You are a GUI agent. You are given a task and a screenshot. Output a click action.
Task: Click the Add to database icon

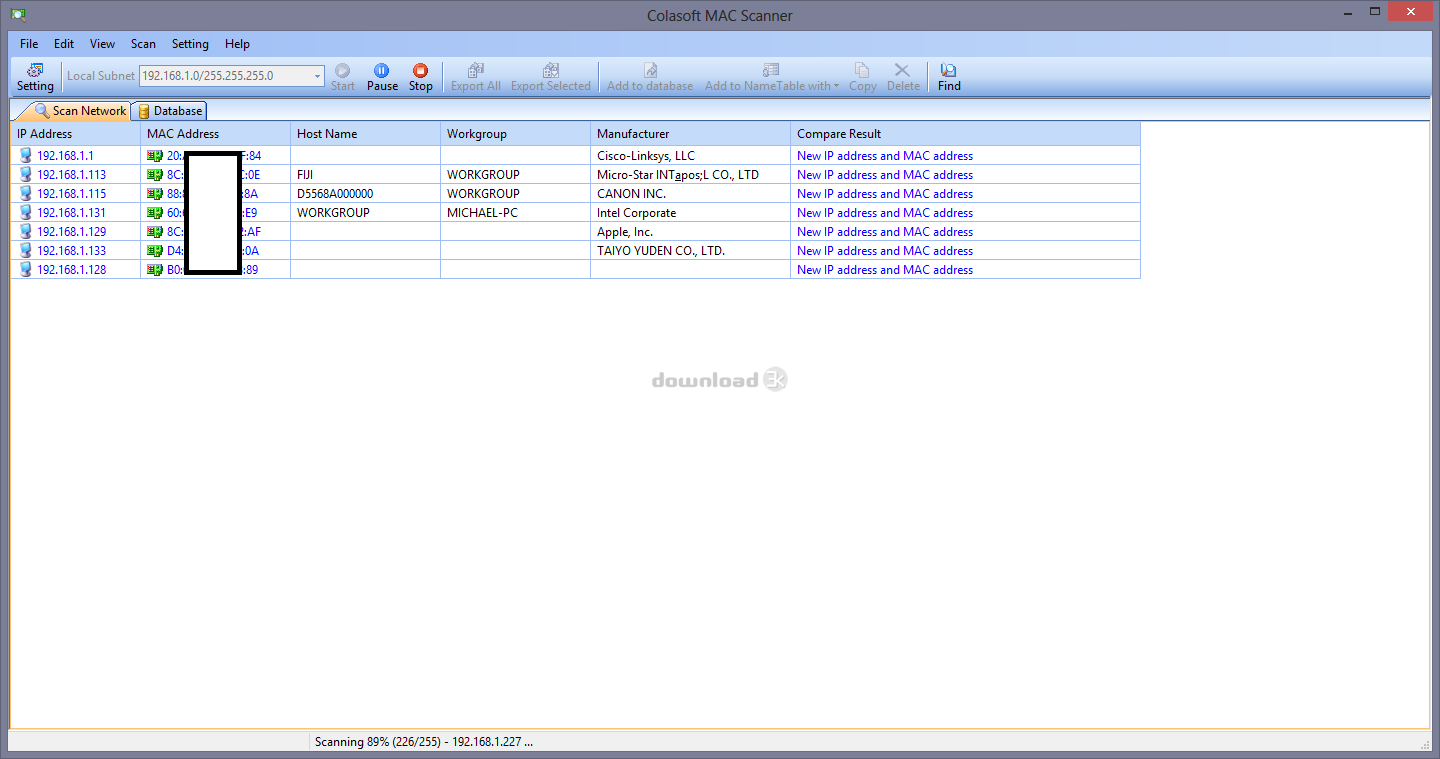point(650,76)
